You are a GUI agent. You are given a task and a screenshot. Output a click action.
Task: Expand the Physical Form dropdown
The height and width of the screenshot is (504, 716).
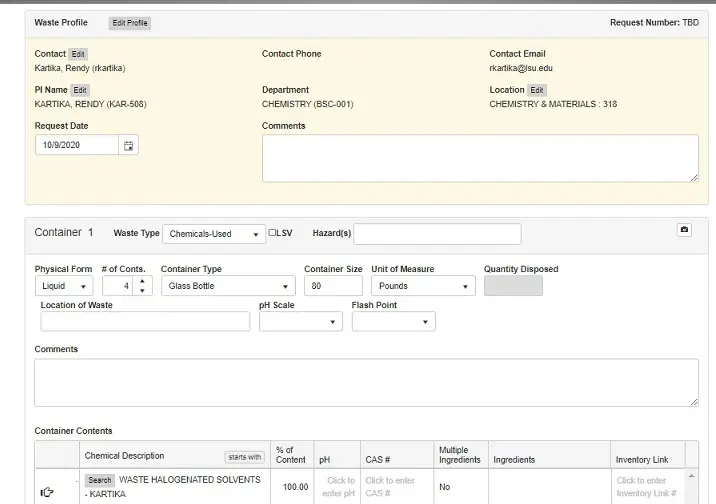pos(64,286)
